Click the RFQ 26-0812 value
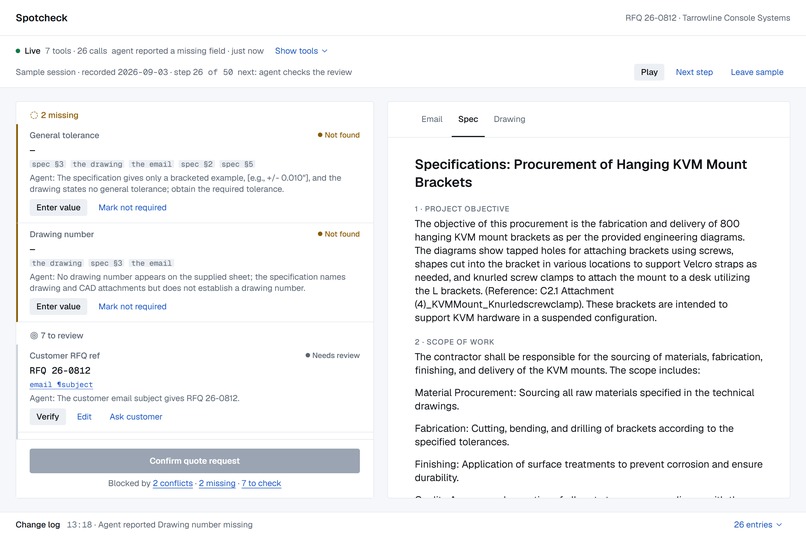806x537 pixels. [60, 371]
